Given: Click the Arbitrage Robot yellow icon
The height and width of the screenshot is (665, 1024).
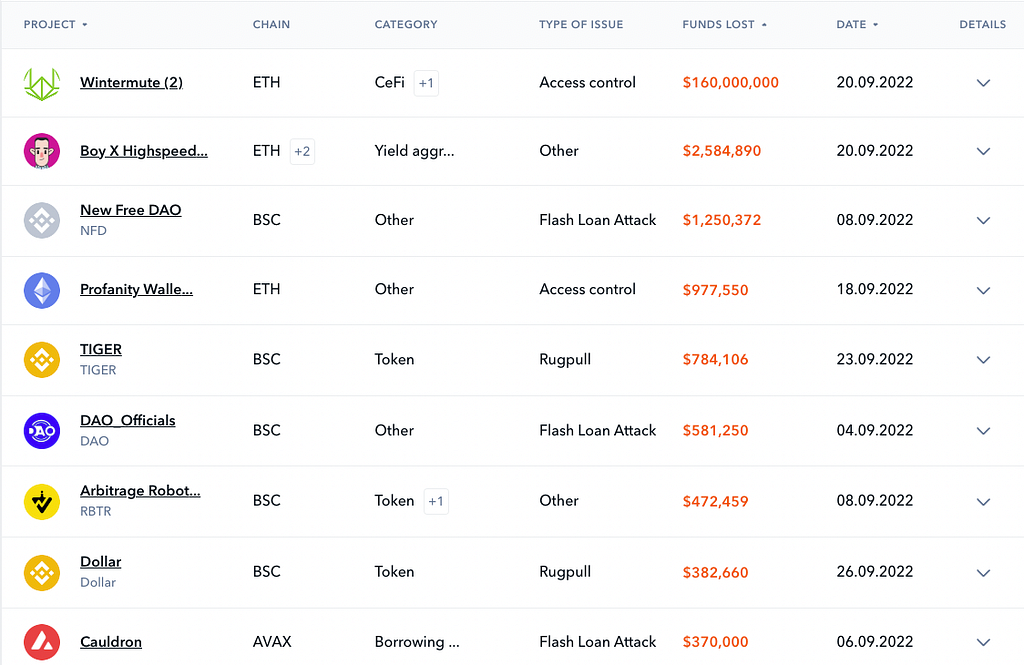Looking at the screenshot, I should pos(42,501).
